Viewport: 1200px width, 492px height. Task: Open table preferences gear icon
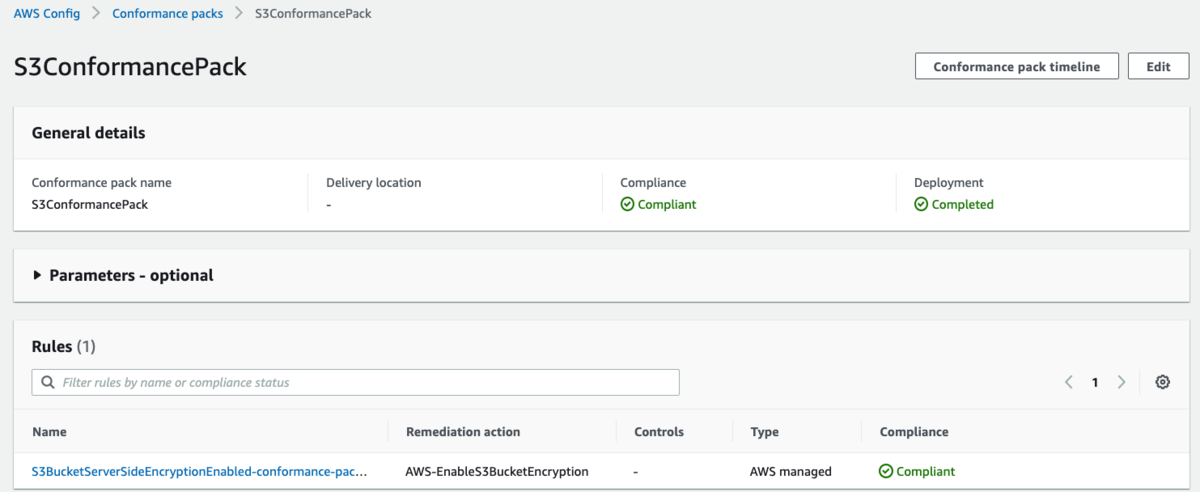point(1162,382)
